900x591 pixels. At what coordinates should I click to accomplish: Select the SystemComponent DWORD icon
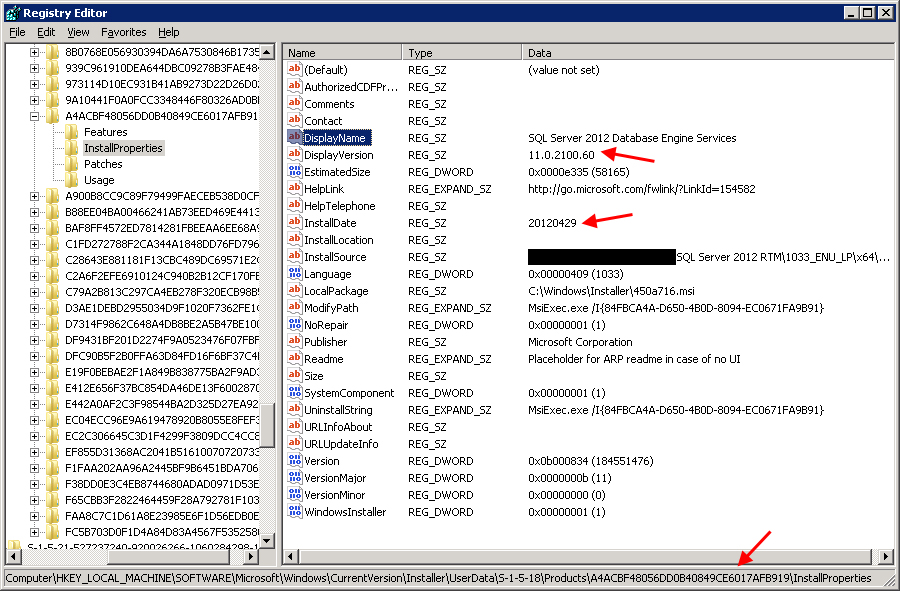(x=294, y=392)
